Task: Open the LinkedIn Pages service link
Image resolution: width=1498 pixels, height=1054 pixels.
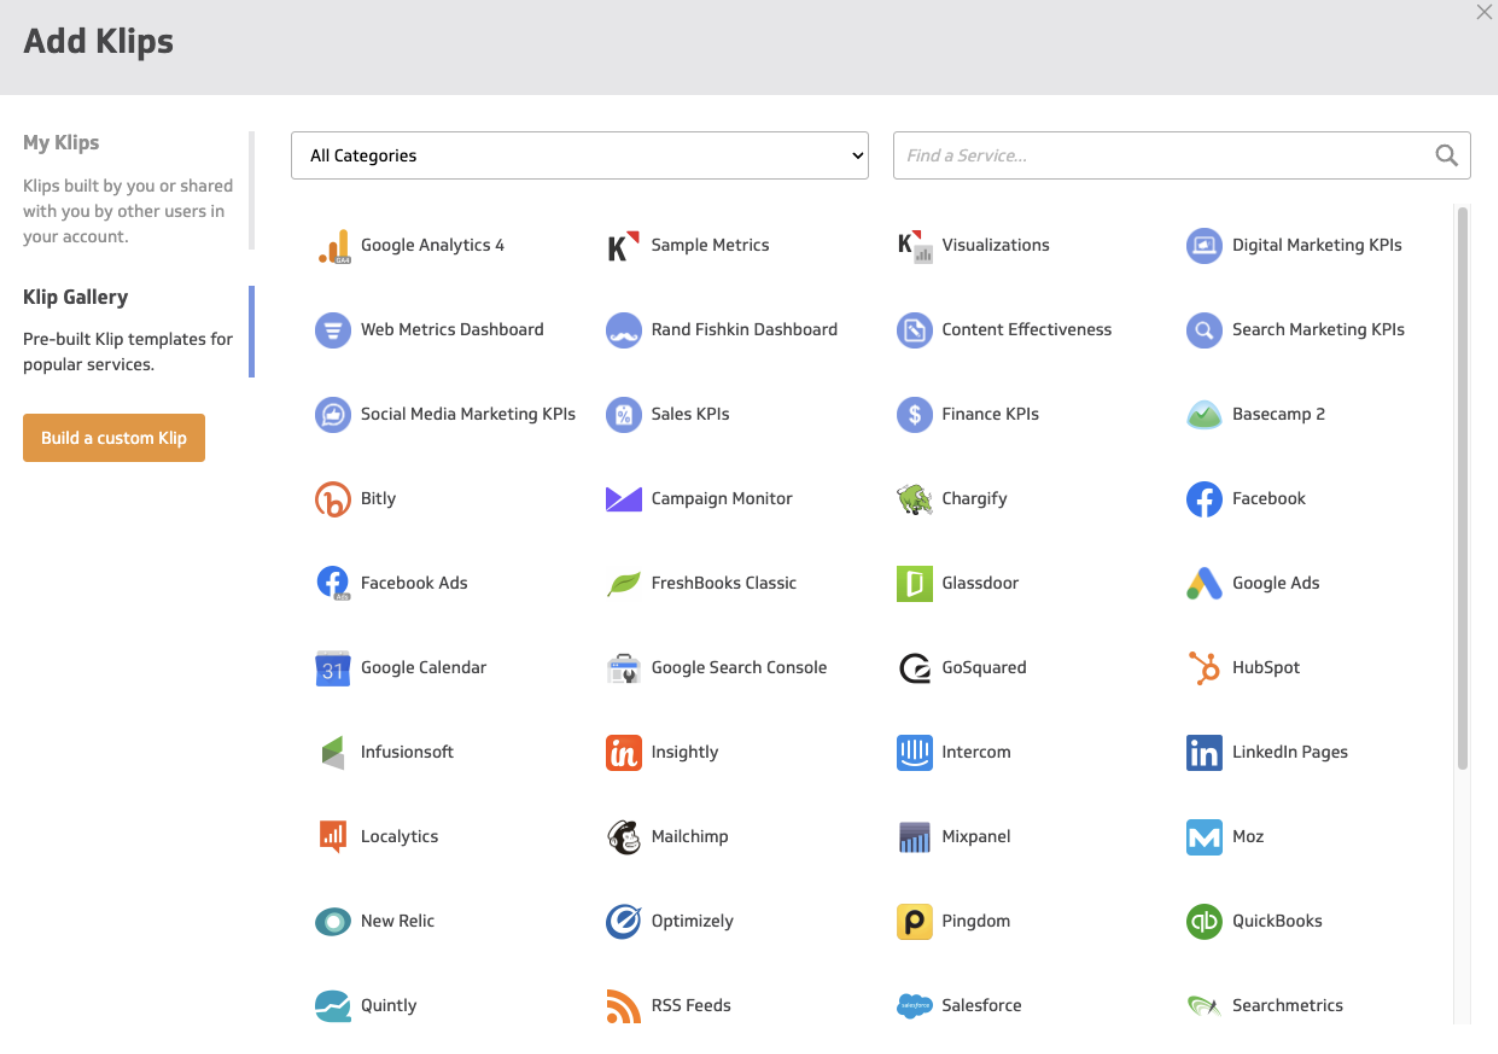Action: pos(1289,752)
